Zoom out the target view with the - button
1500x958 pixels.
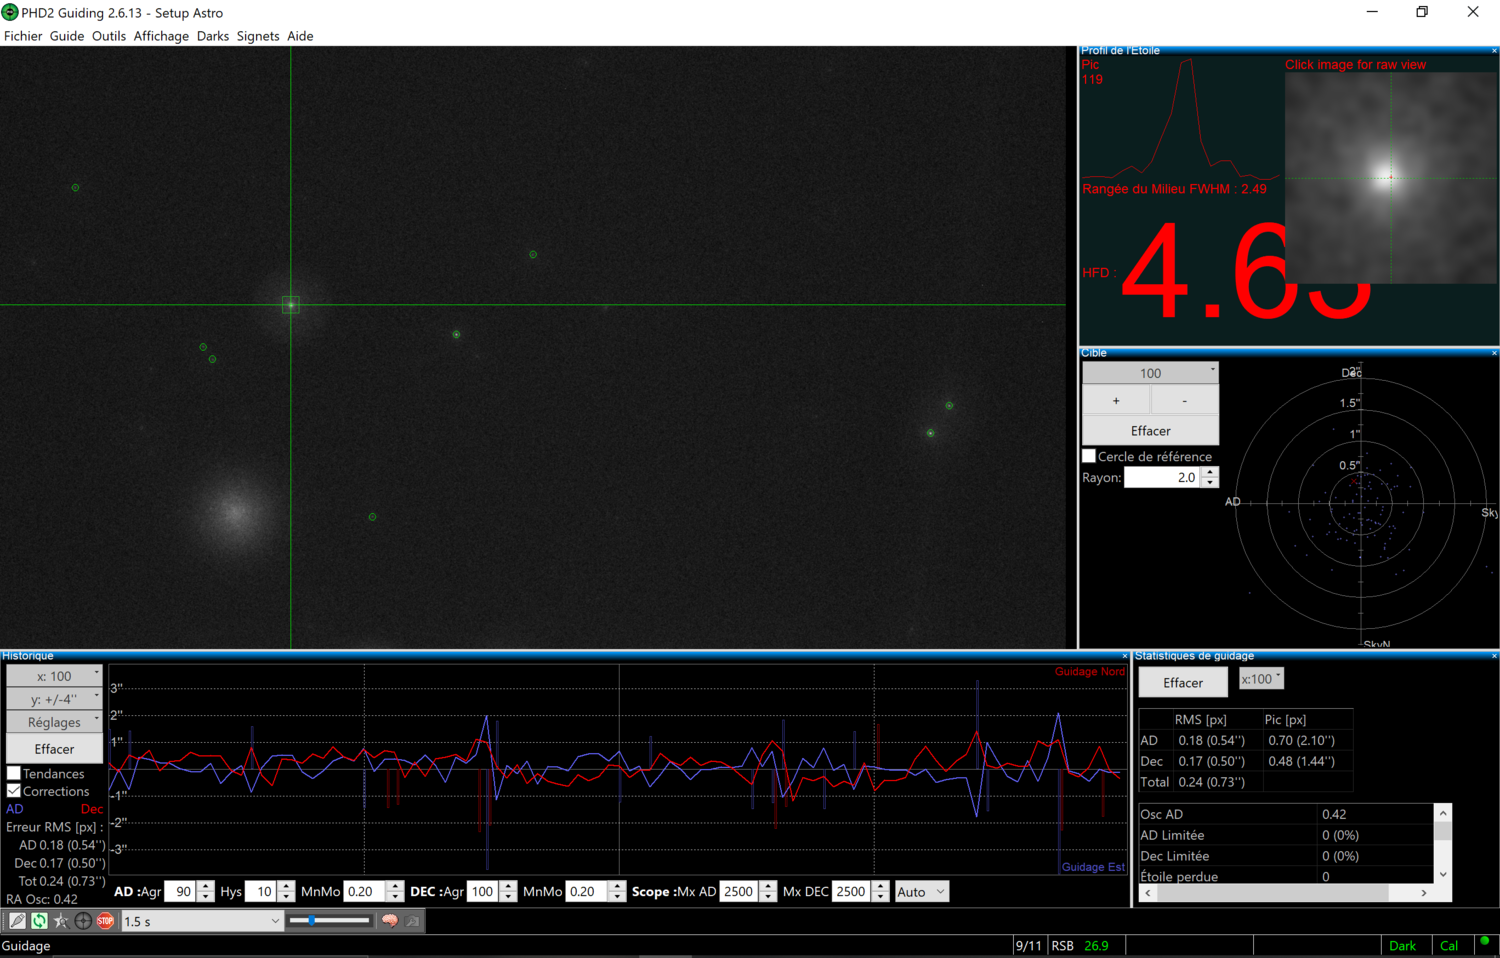pos(1185,401)
